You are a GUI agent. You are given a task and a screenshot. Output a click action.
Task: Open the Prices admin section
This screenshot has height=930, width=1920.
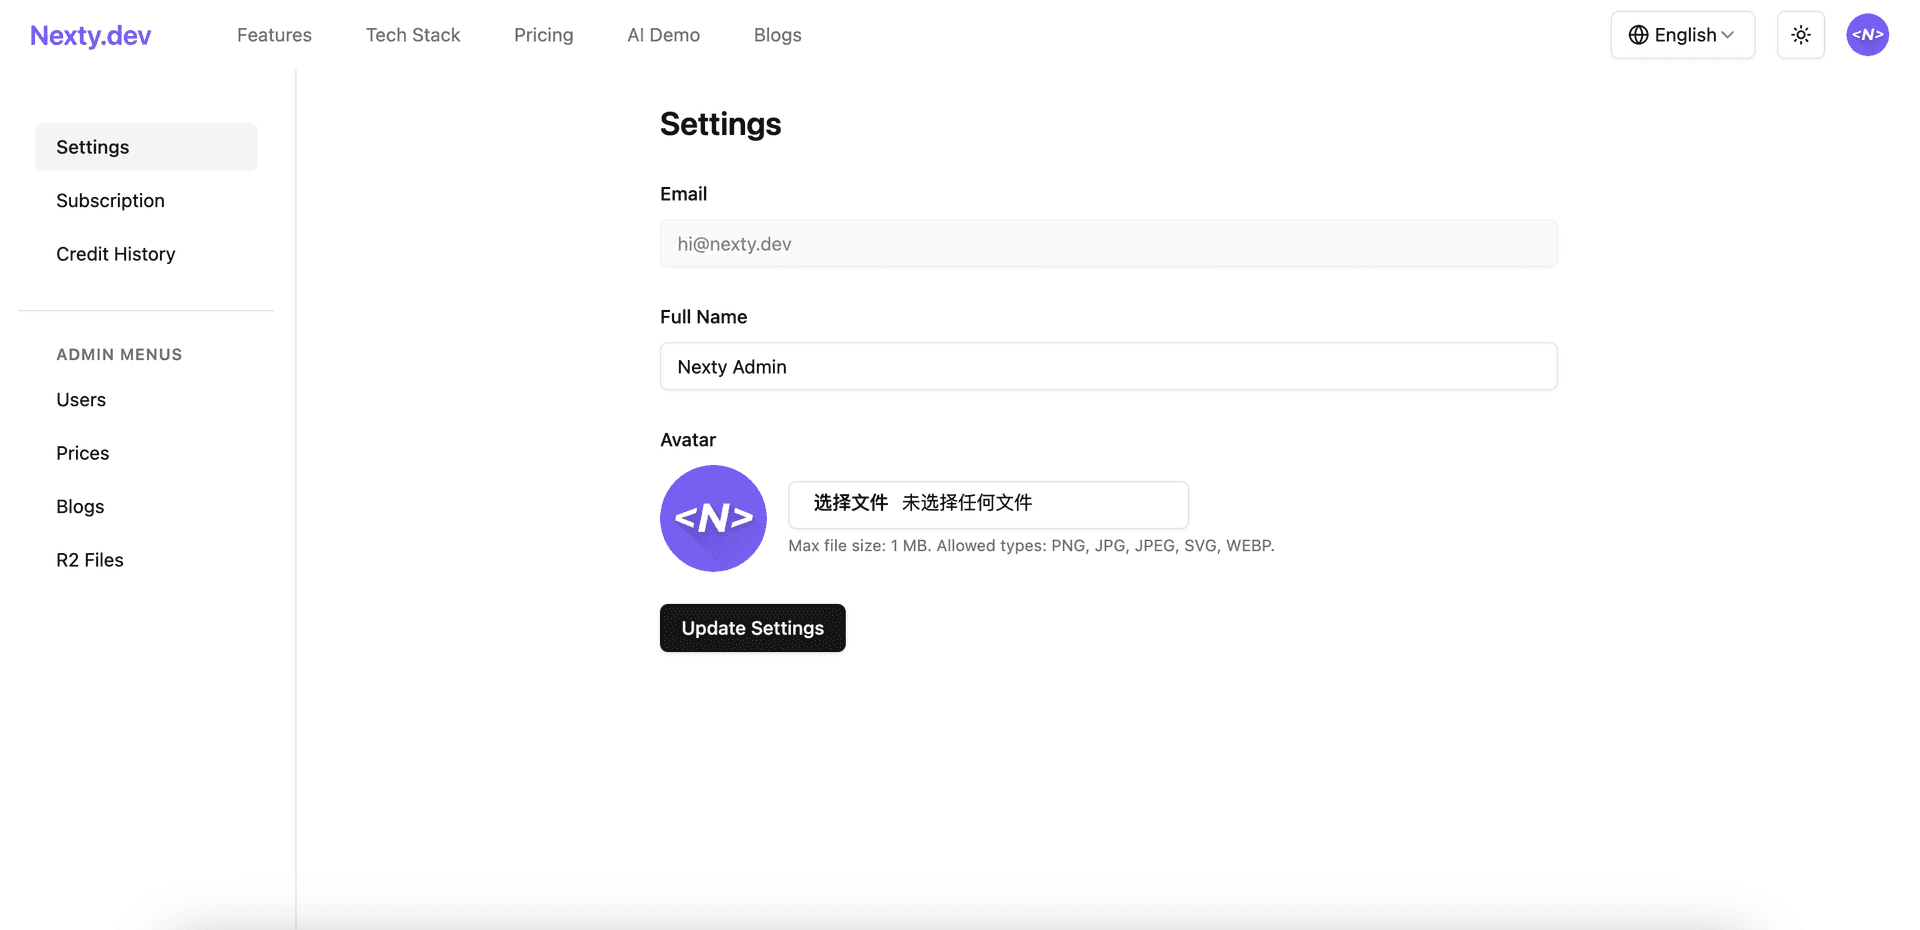click(x=82, y=453)
